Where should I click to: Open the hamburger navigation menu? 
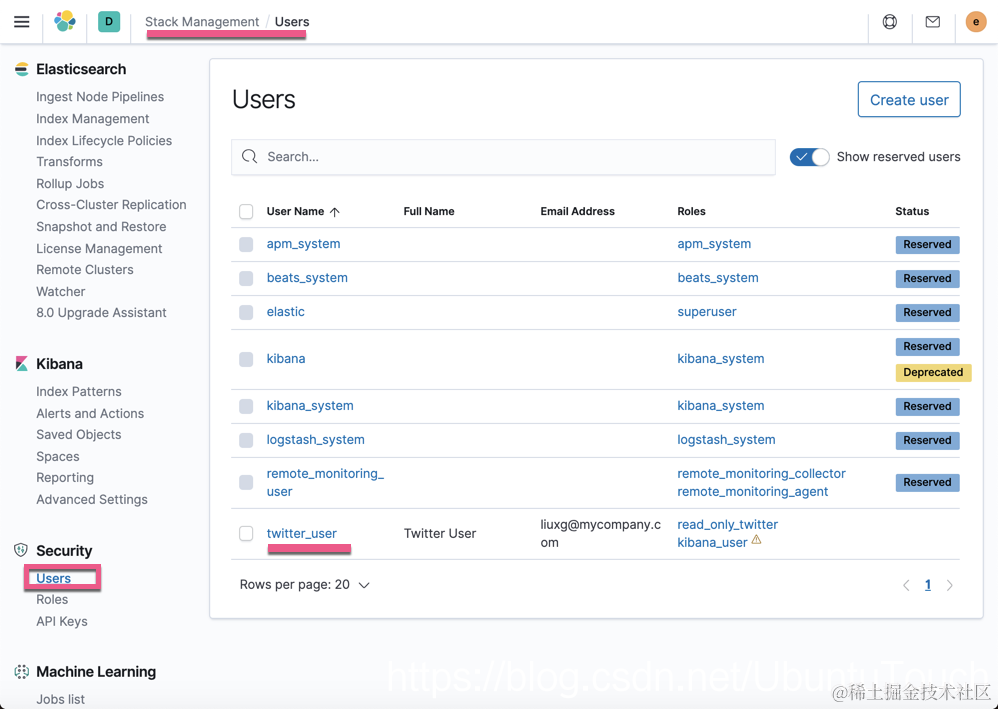point(22,22)
